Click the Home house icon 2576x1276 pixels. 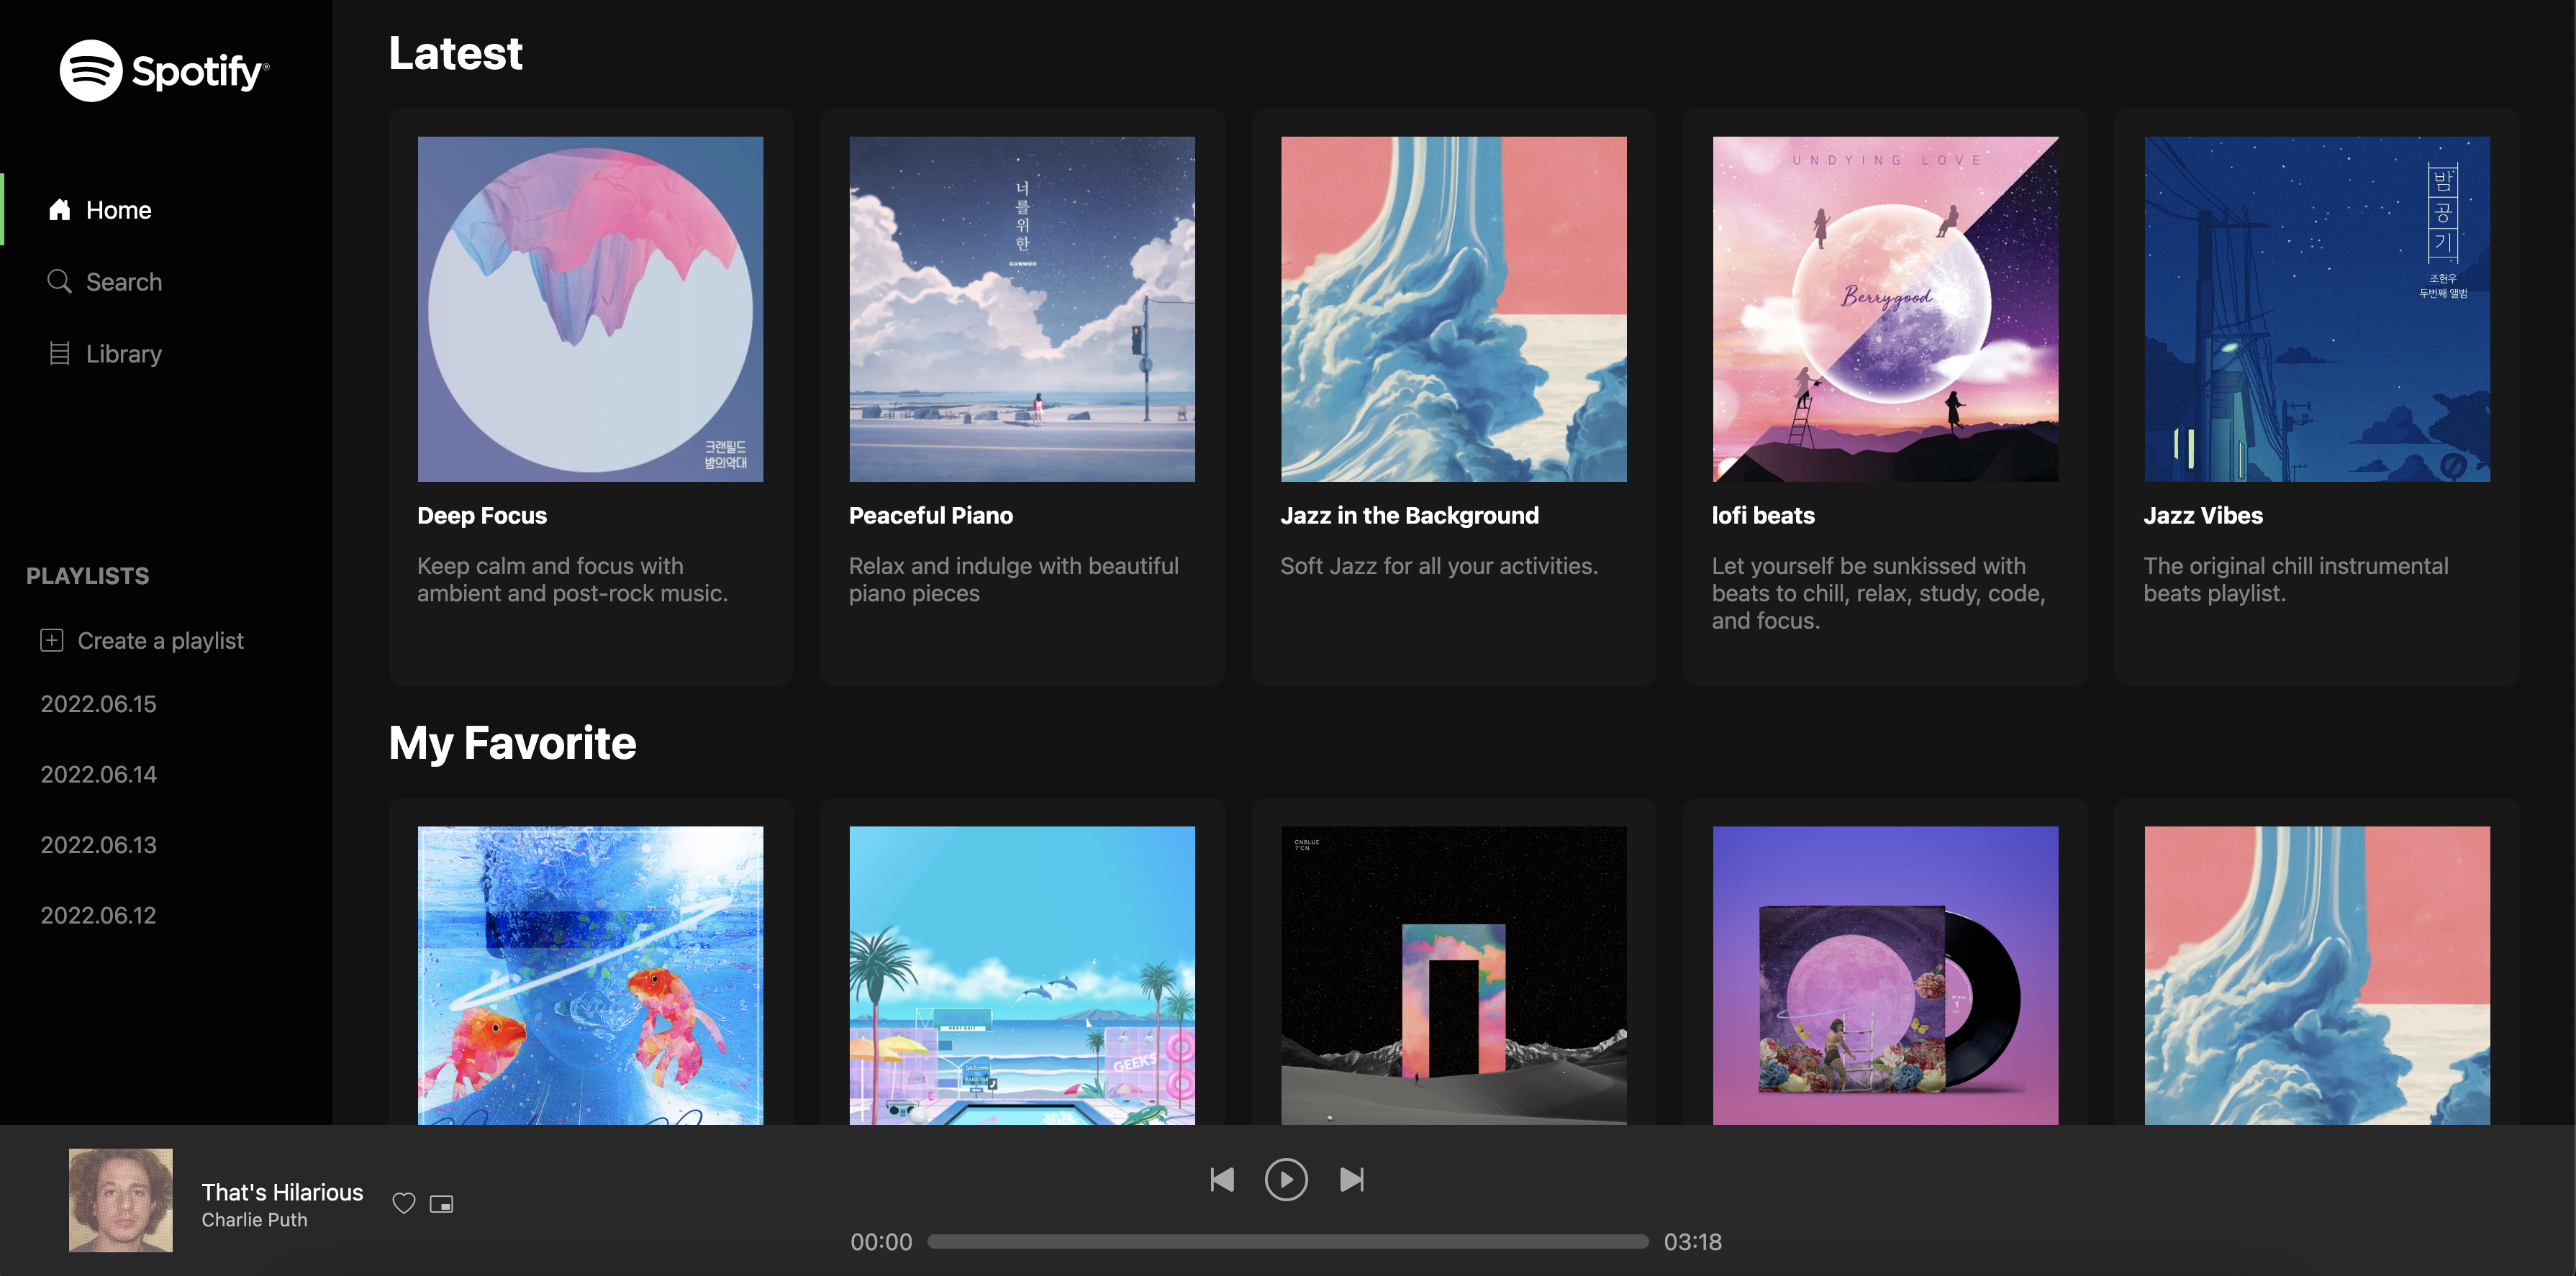[60, 210]
